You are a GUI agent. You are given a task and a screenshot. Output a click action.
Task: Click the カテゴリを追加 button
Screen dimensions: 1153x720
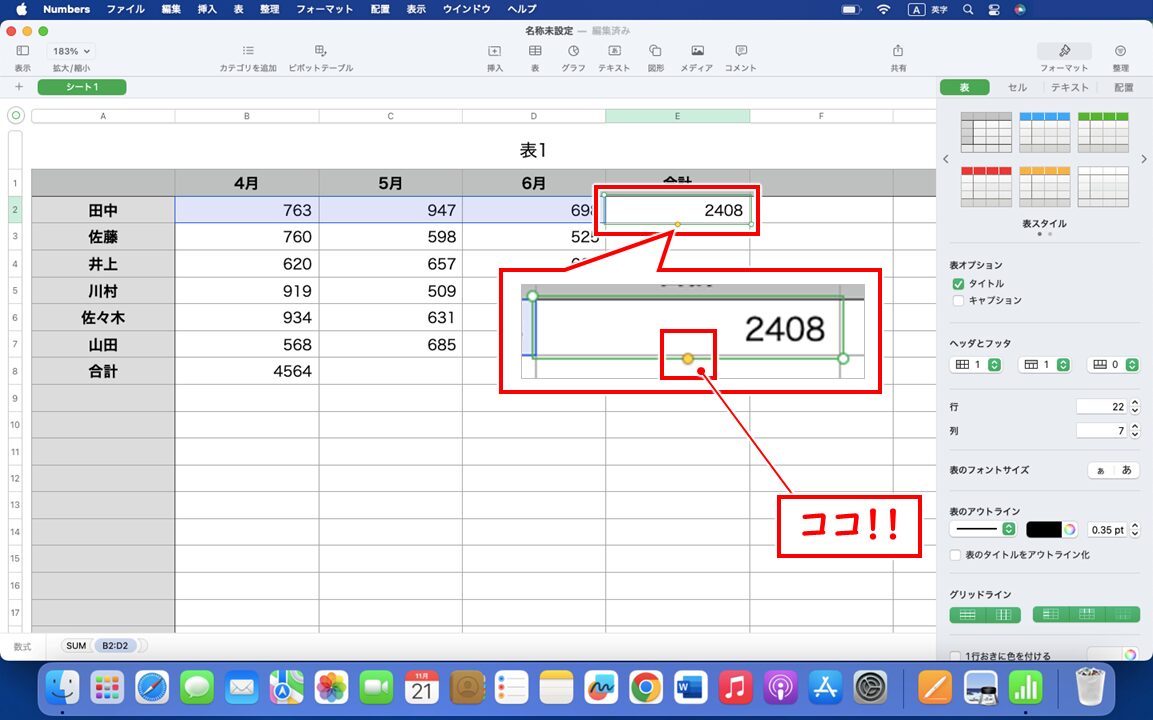click(247, 52)
